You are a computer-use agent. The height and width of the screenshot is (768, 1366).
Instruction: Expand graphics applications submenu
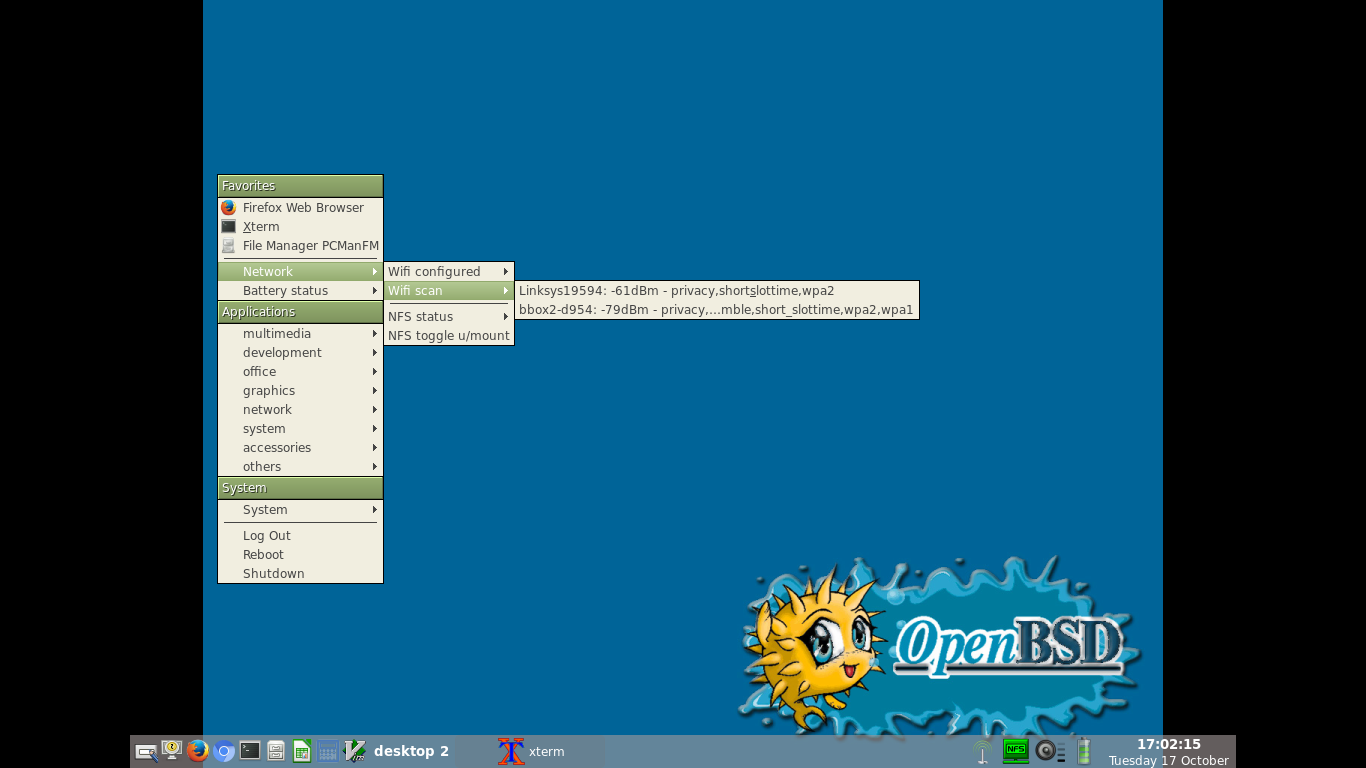[300, 391]
